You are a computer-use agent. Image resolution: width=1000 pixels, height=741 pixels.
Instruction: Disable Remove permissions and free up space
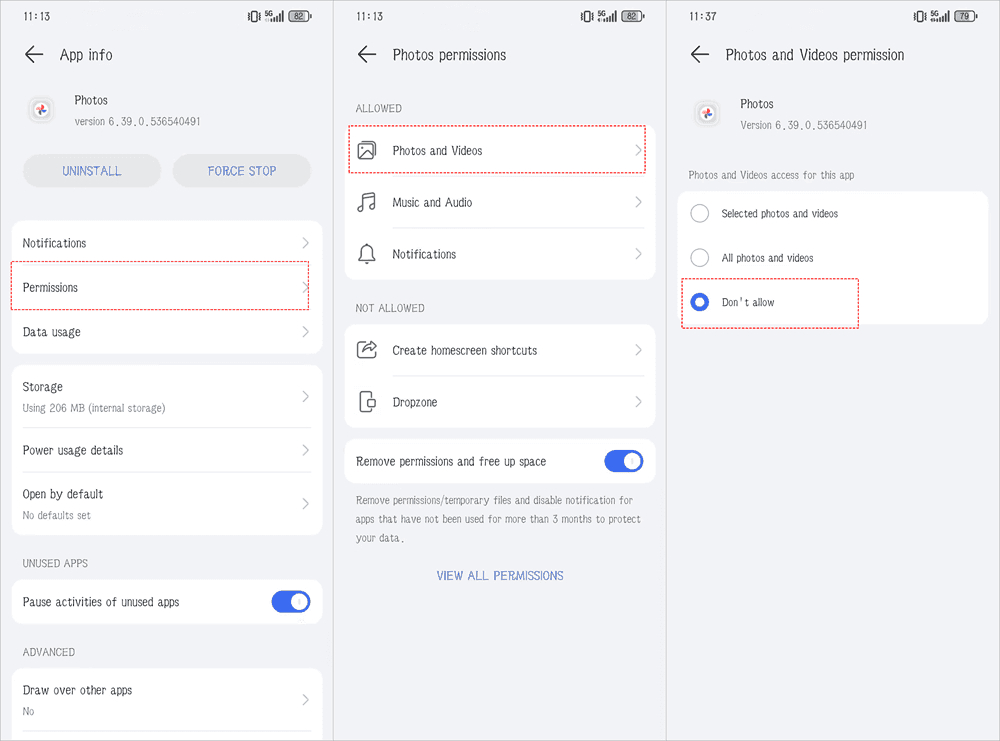click(x=623, y=461)
